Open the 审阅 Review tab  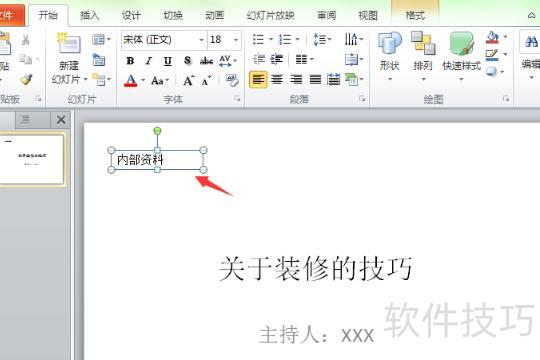coord(326,16)
